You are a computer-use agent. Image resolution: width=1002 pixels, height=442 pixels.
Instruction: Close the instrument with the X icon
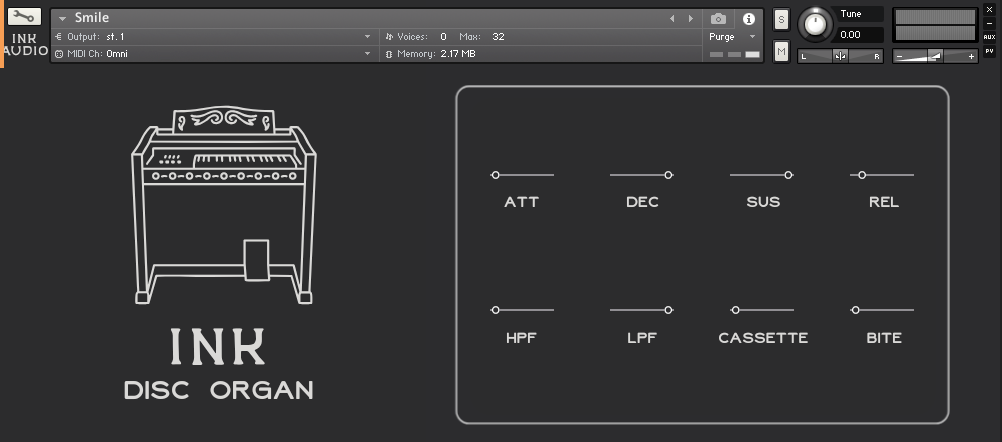click(989, 9)
